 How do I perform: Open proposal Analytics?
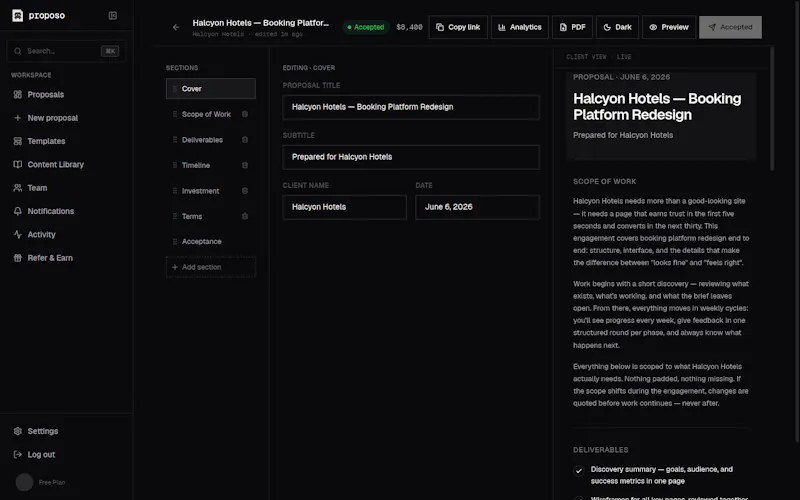point(520,27)
